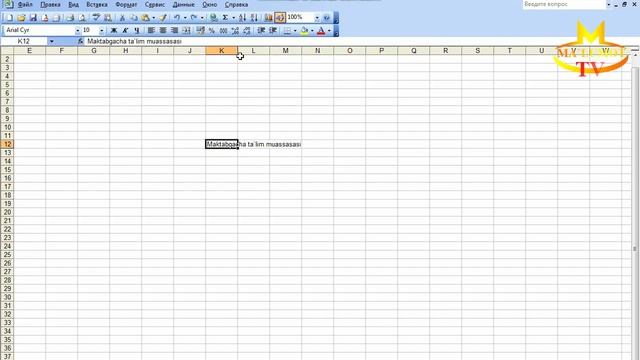Image resolution: width=640 pixels, height=360 pixels.
Task: Decrease indent of cell text
Action: coord(261,30)
